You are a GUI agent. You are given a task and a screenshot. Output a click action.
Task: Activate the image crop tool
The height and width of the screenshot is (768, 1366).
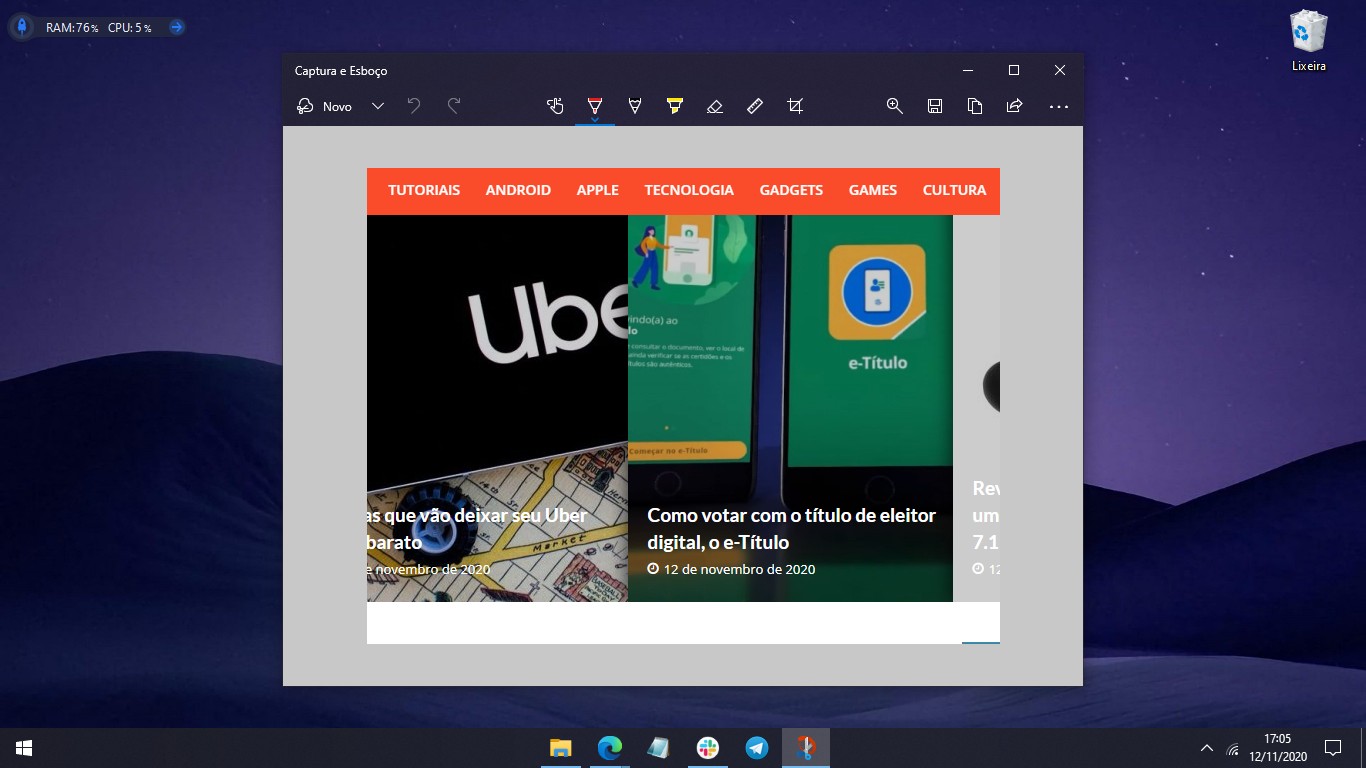(795, 106)
